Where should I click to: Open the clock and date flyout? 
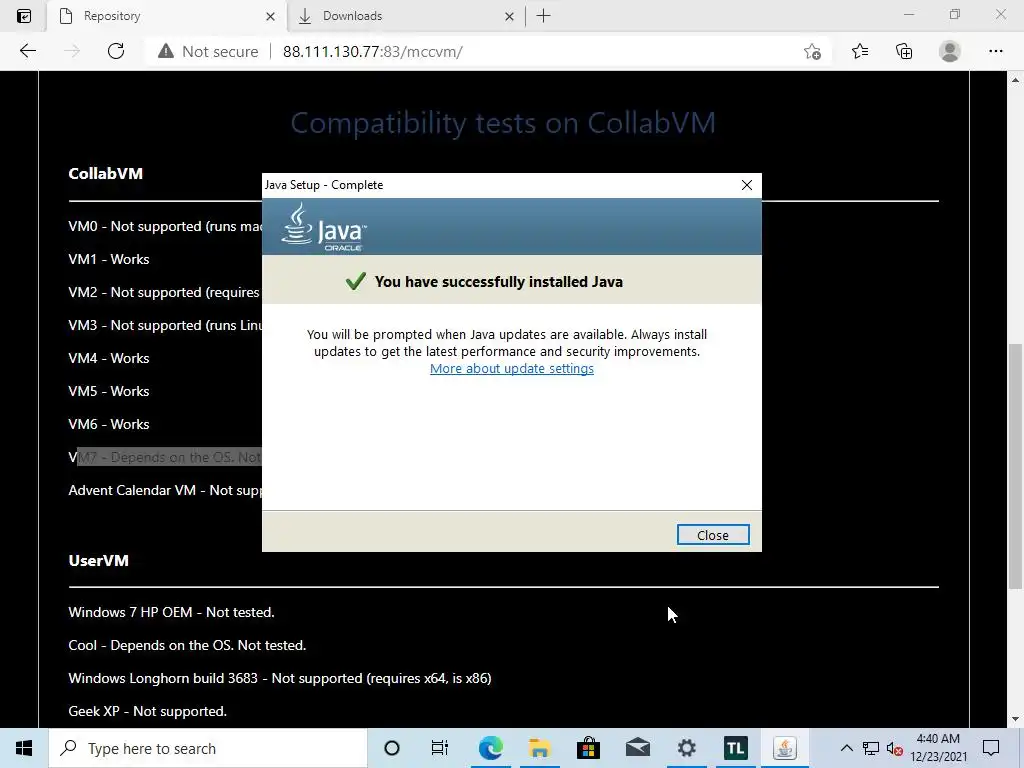(938, 748)
